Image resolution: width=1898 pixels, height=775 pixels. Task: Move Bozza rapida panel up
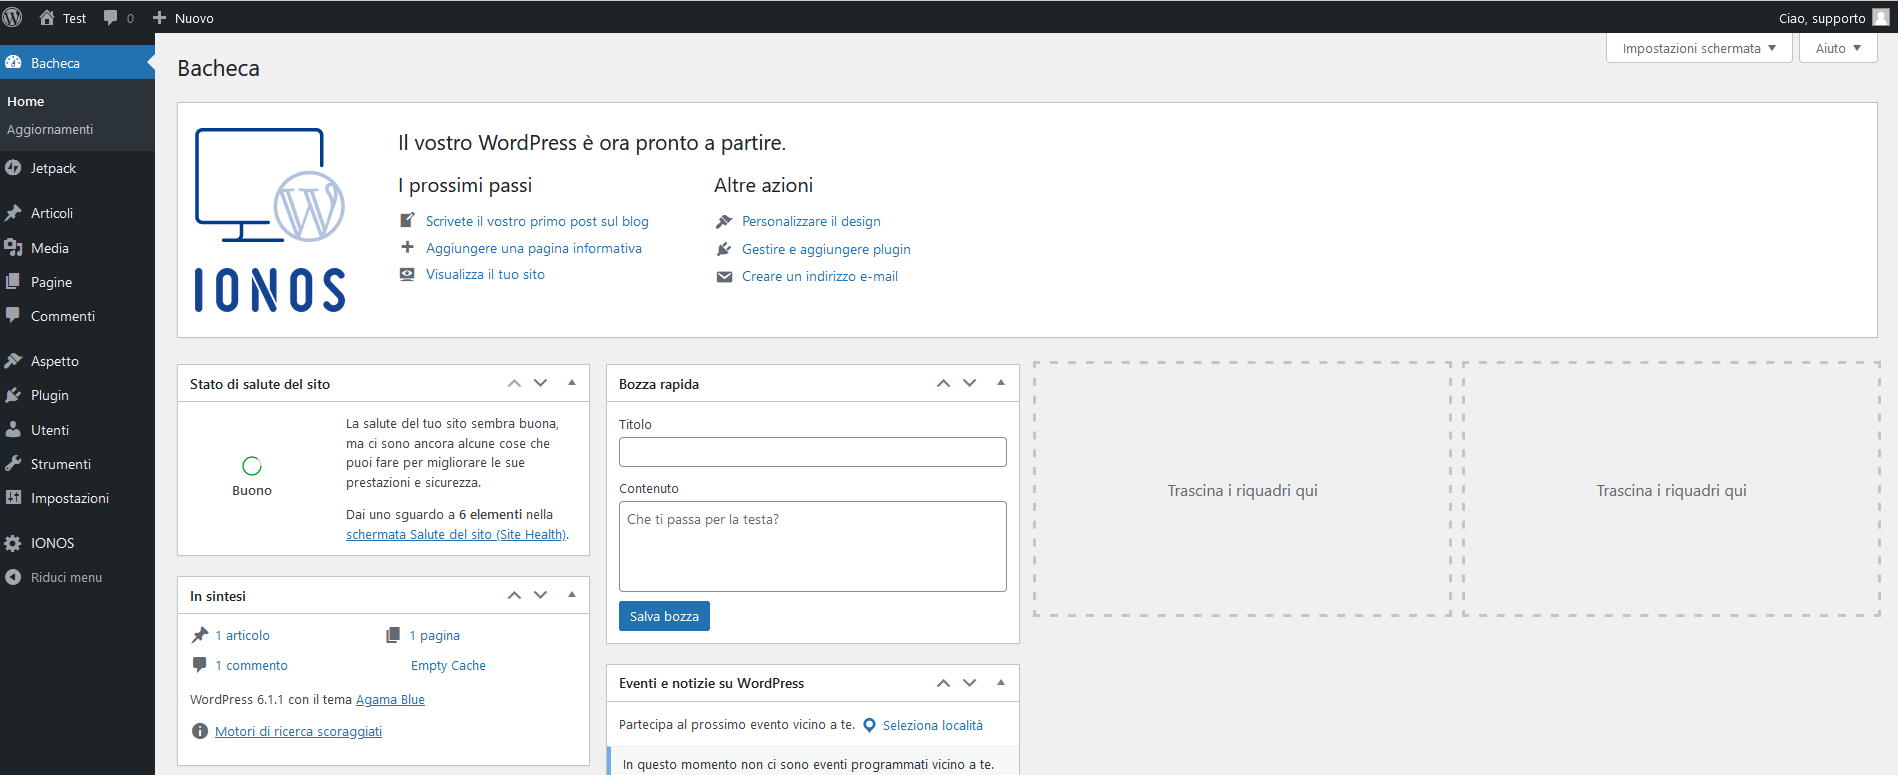point(943,383)
